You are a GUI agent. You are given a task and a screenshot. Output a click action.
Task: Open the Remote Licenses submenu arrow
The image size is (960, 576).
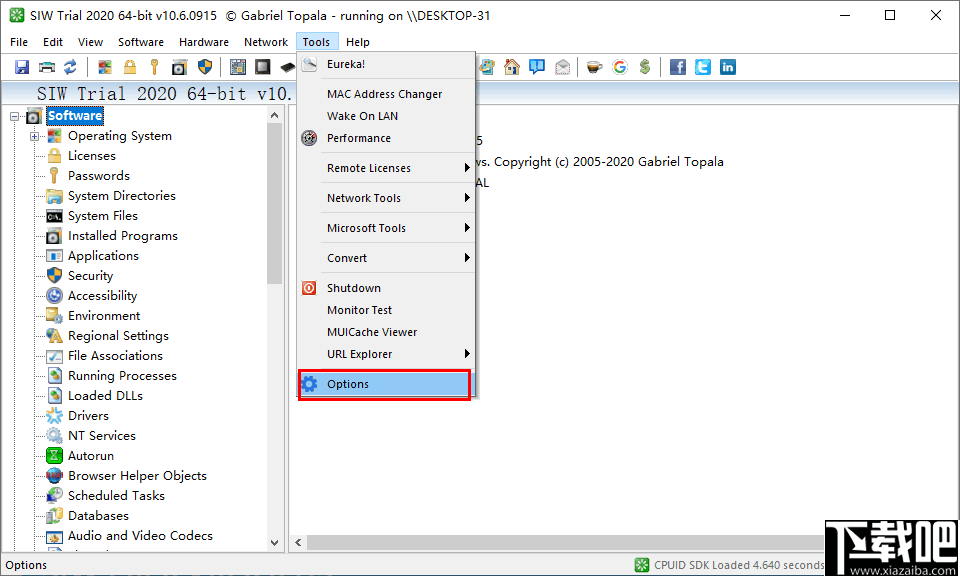[x=467, y=168]
